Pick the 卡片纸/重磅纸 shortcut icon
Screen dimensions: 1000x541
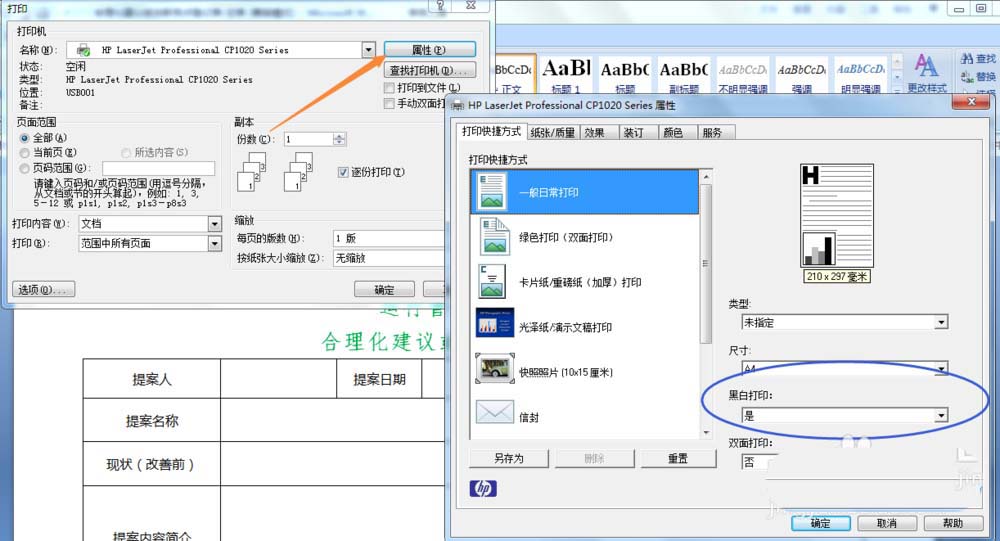coord(492,282)
